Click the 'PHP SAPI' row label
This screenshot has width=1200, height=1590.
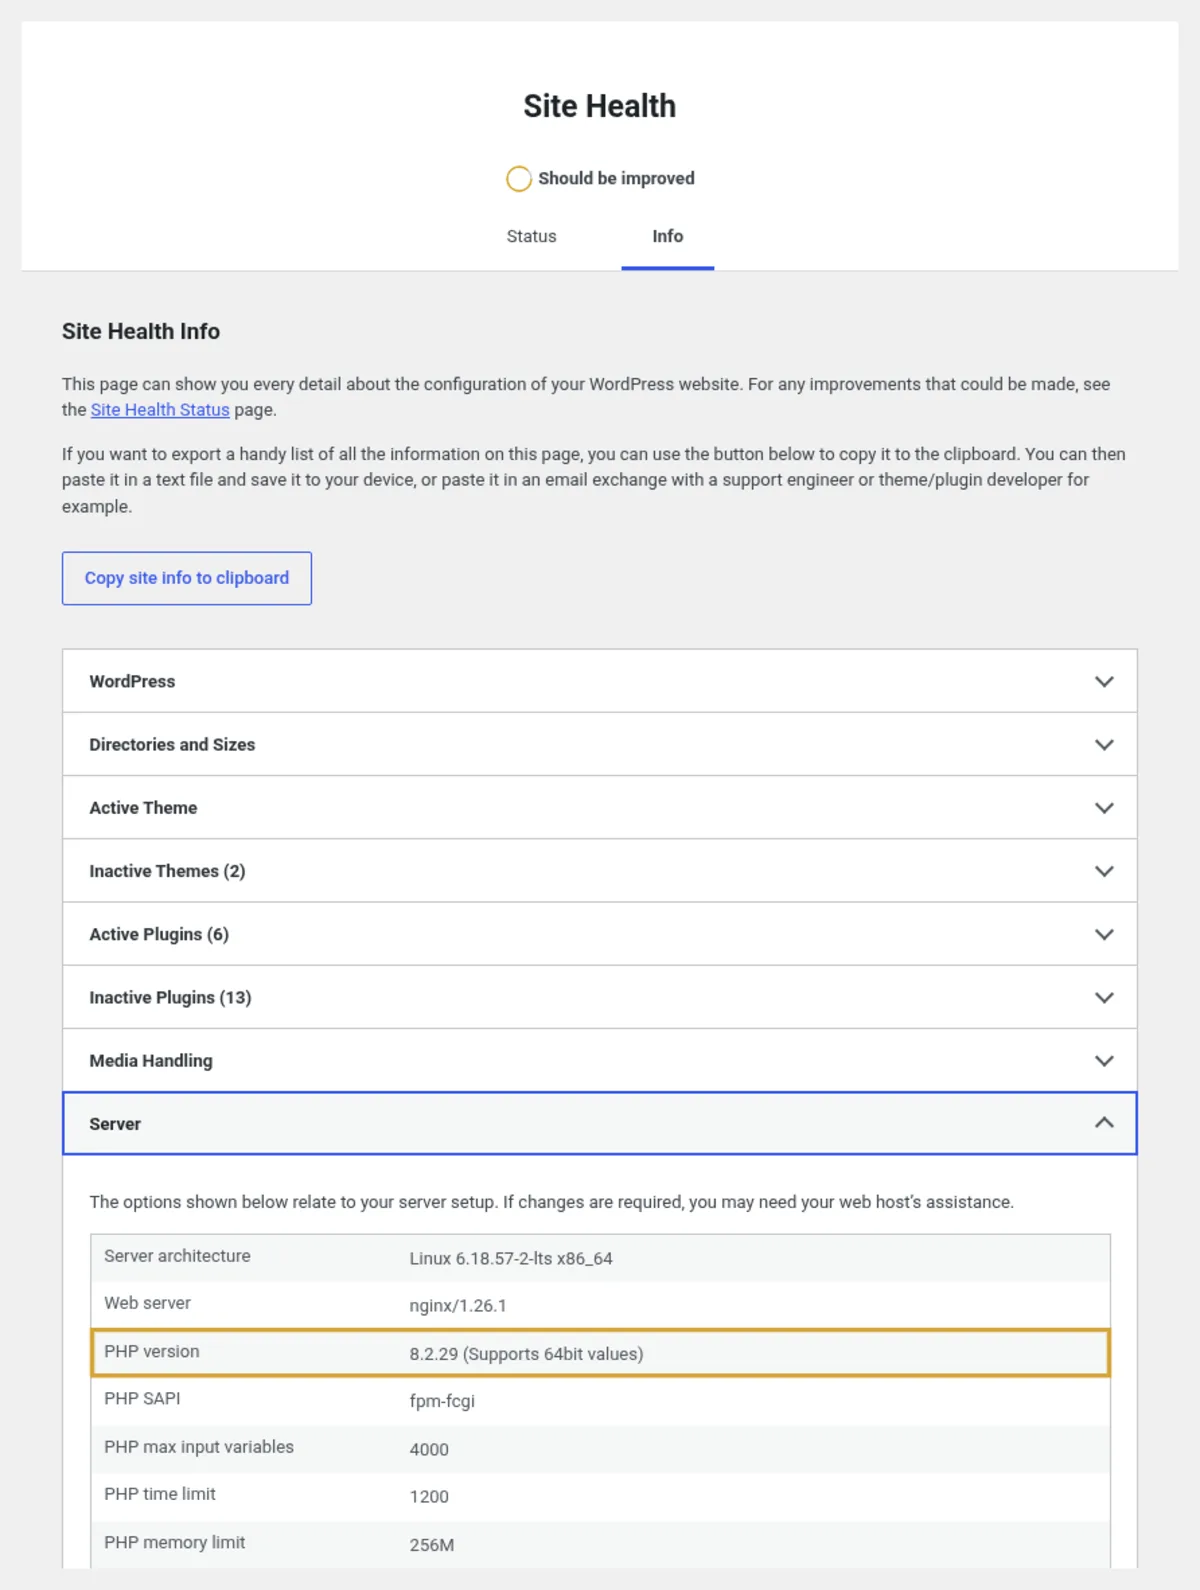click(x=142, y=1398)
